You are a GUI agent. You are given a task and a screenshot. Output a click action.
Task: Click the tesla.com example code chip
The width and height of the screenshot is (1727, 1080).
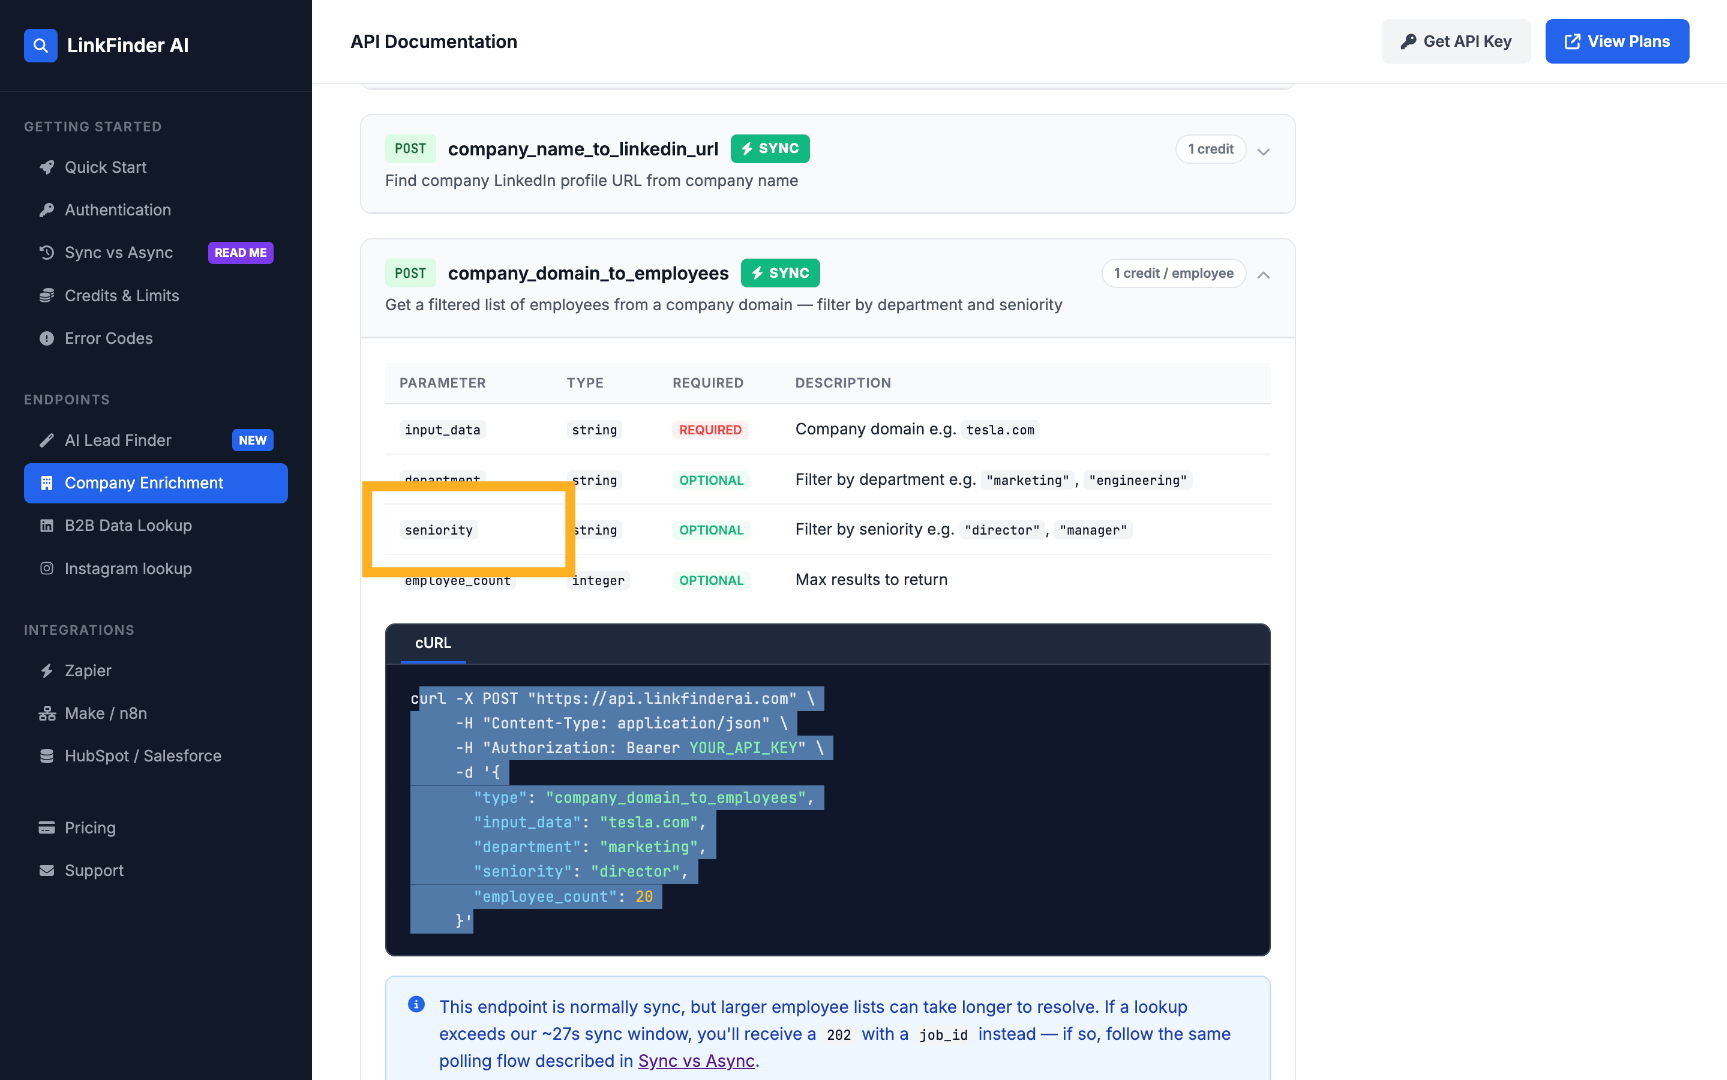point(1001,430)
